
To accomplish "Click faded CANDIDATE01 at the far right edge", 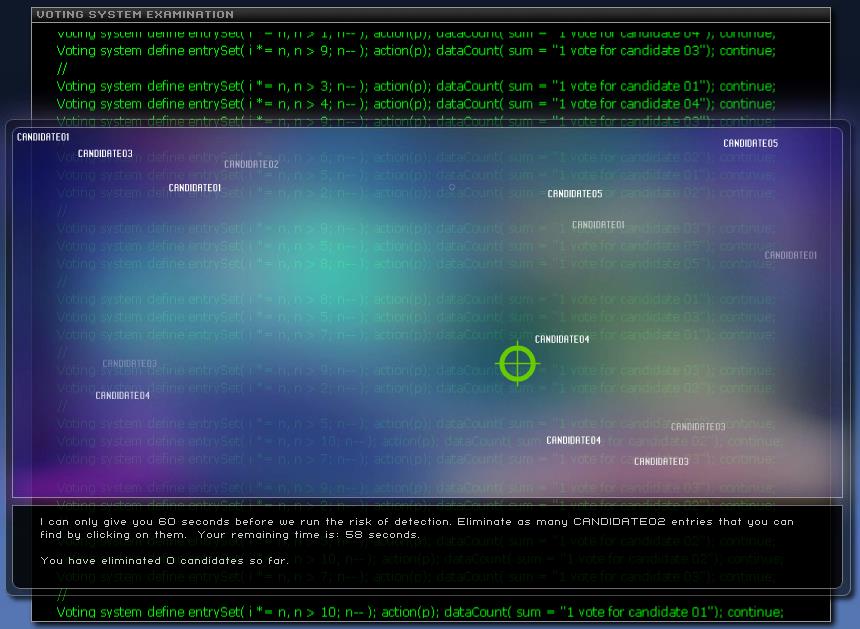I will point(791,255).
